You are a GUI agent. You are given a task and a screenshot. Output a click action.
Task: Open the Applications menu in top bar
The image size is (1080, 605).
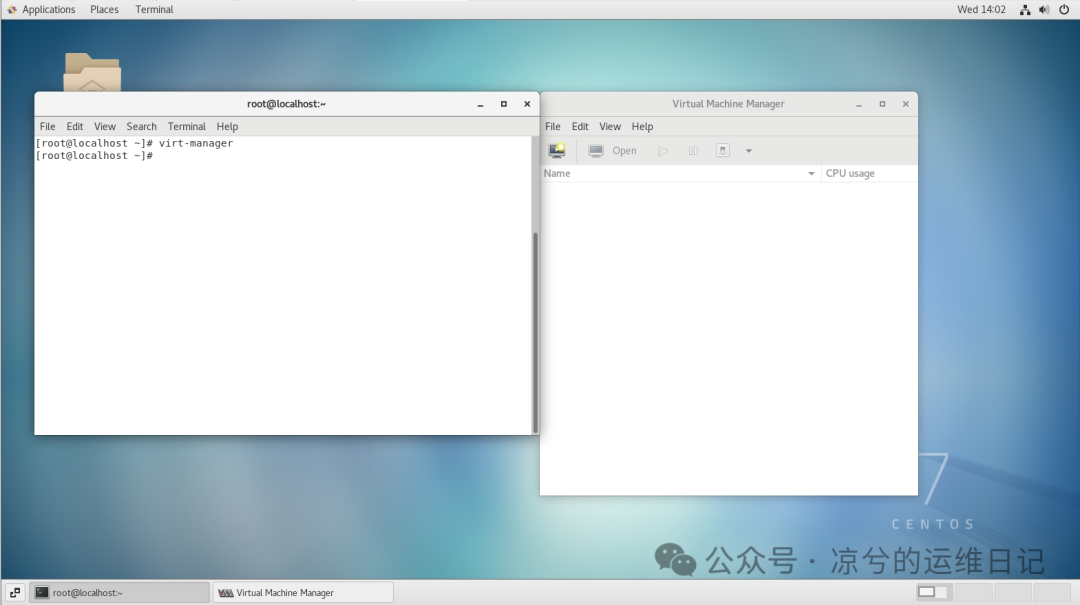pos(41,10)
